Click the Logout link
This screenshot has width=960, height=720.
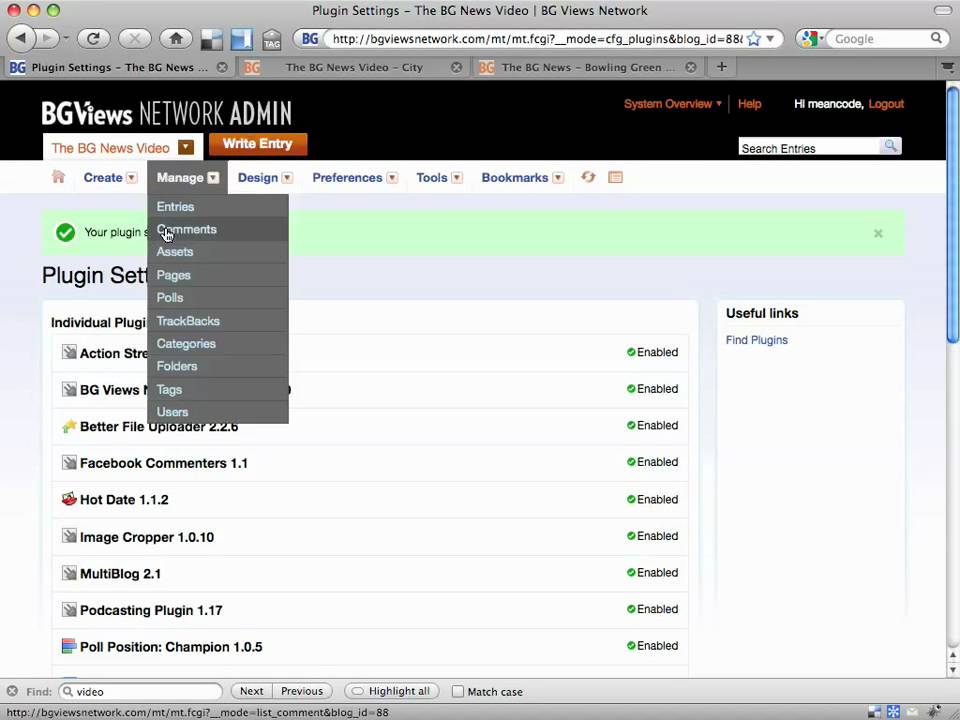(886, 104)
